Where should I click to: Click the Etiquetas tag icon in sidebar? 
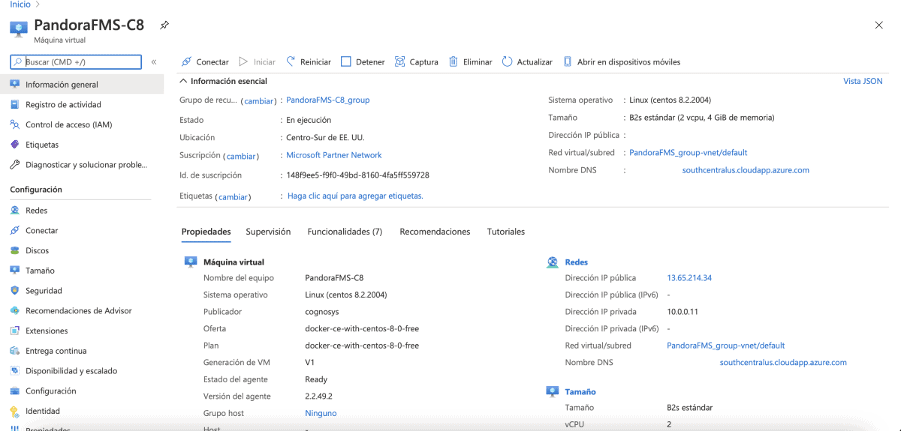click(15, 144)
